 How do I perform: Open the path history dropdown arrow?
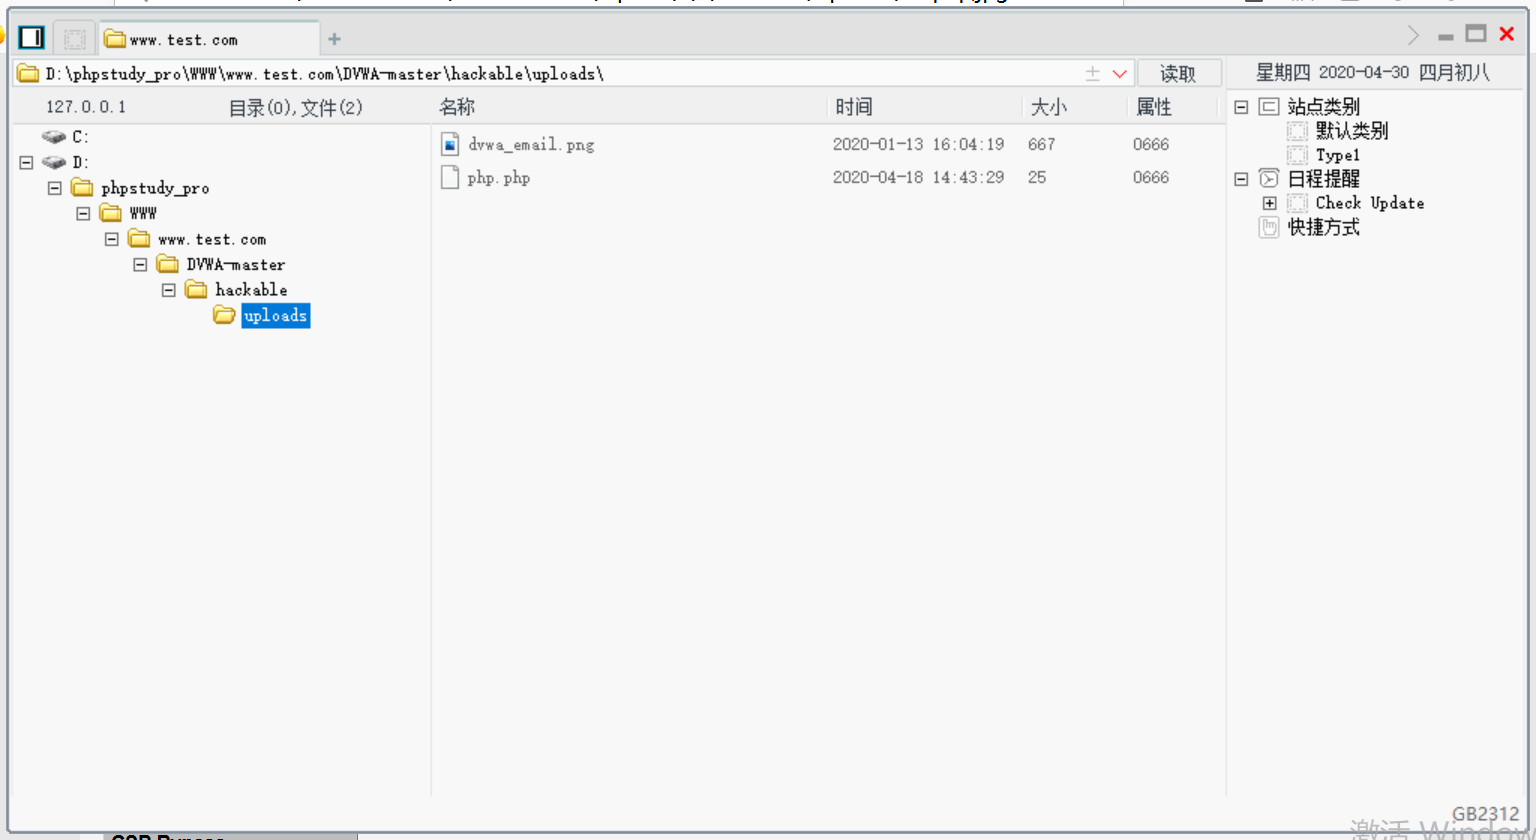(x=1120, y=74)
